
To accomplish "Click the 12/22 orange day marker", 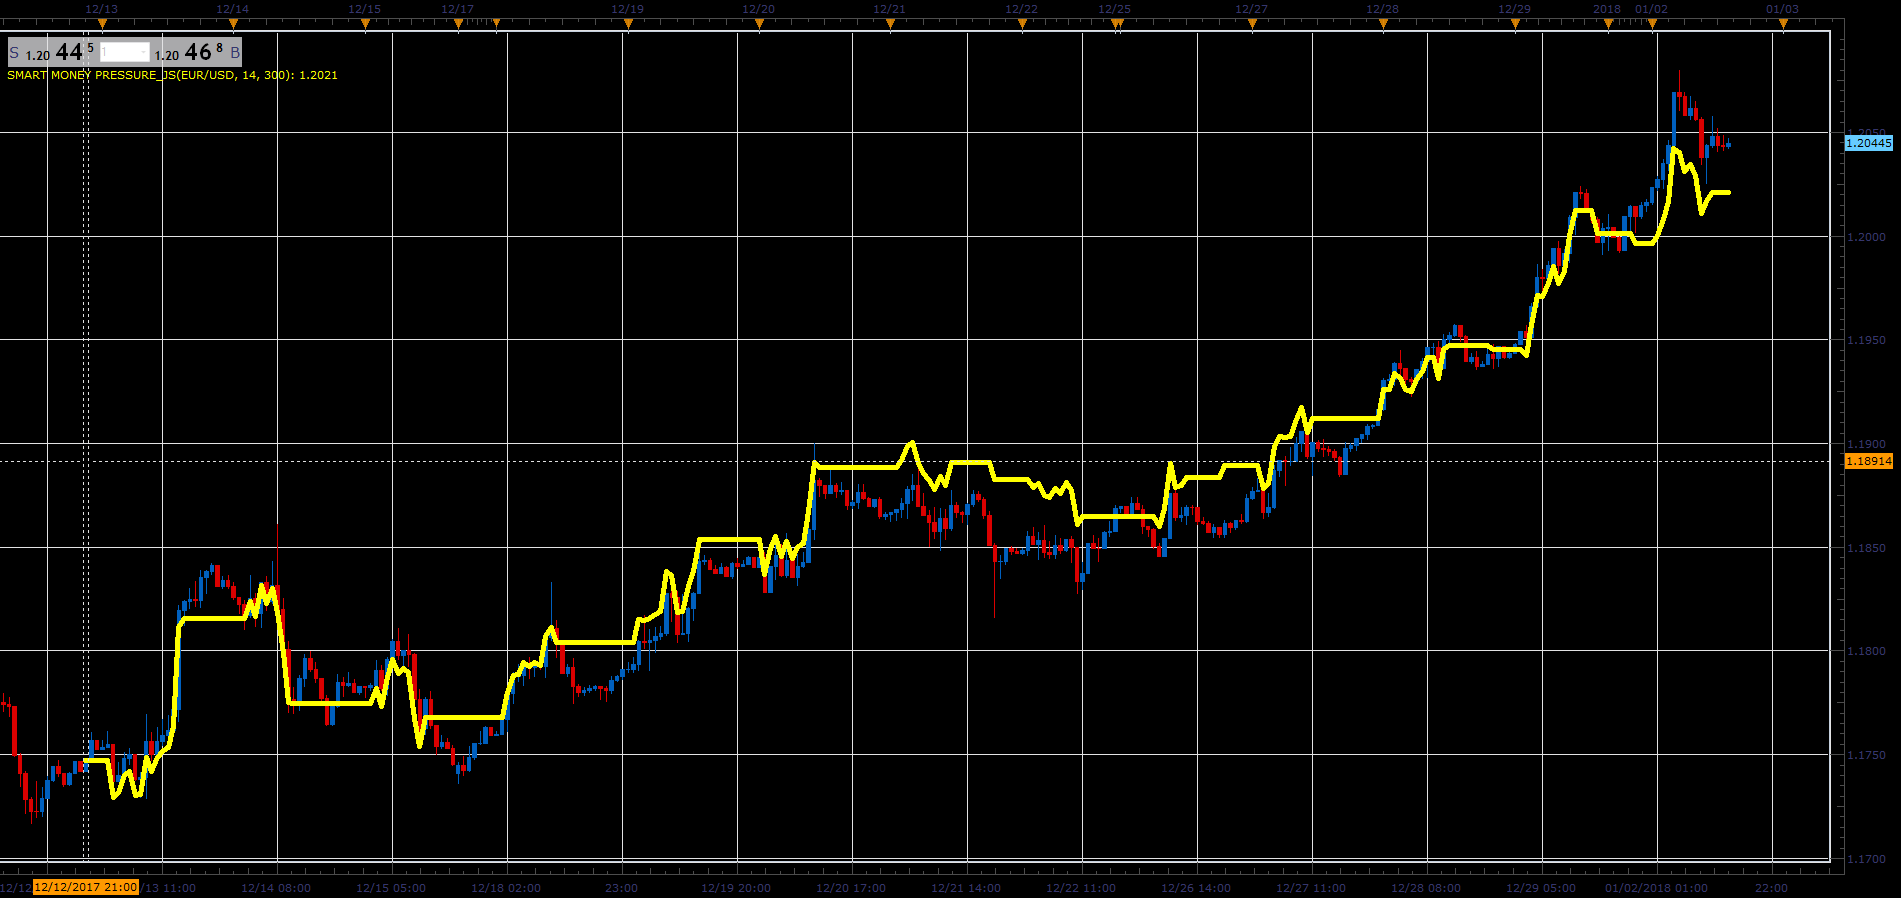I will click(1022, 25).
